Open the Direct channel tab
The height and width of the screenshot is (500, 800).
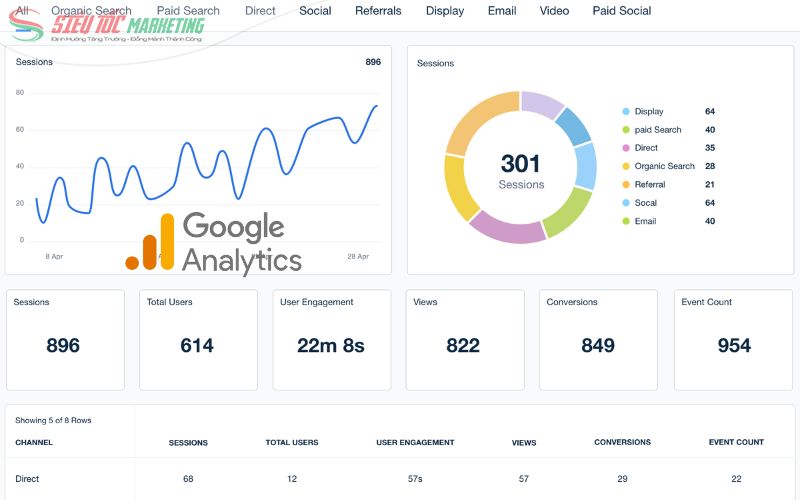[x=260, y=11]
